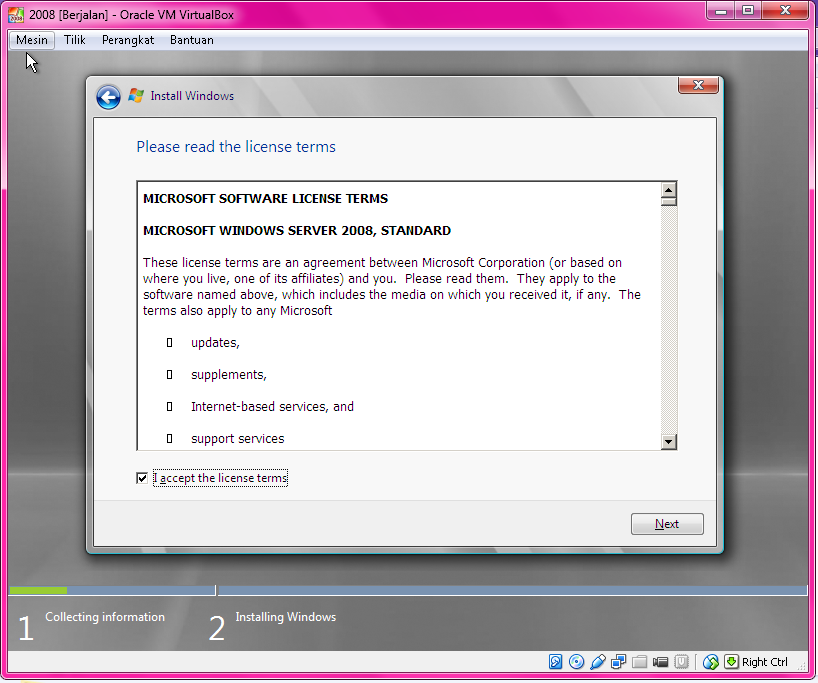Click the Installing Windows step label

coord(285,617)
